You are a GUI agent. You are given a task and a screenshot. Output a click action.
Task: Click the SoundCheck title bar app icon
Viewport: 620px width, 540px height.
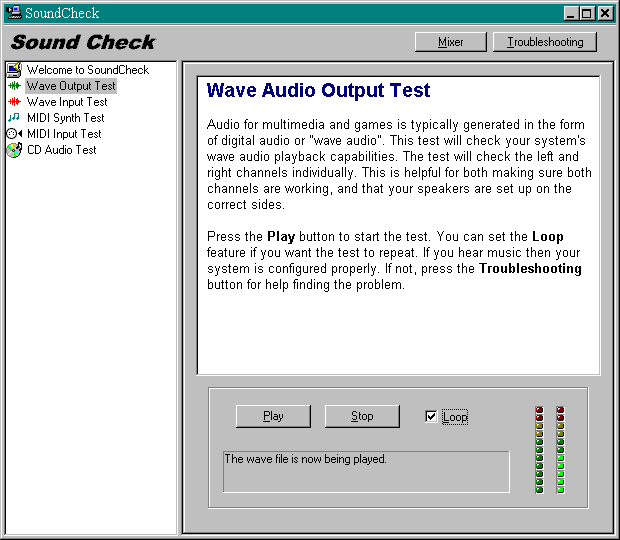point(14,12)
